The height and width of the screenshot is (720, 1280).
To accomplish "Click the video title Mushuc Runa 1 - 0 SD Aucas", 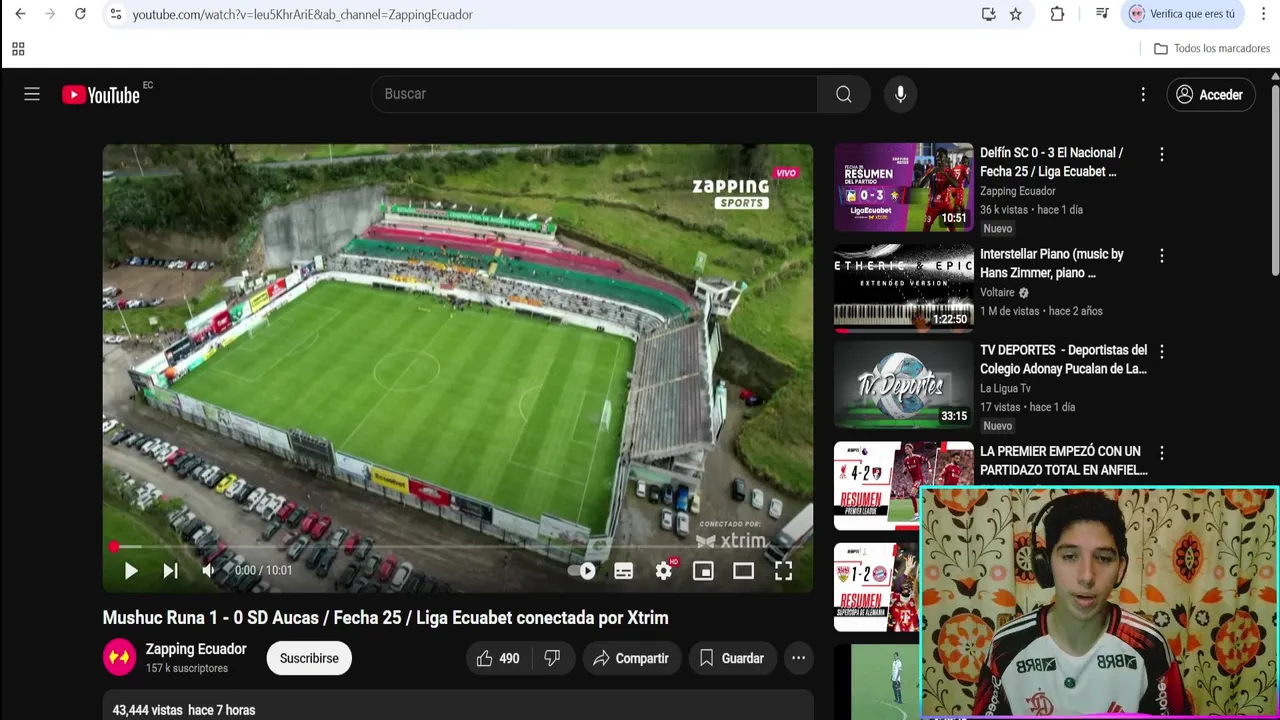I will [x=385, y=618].
